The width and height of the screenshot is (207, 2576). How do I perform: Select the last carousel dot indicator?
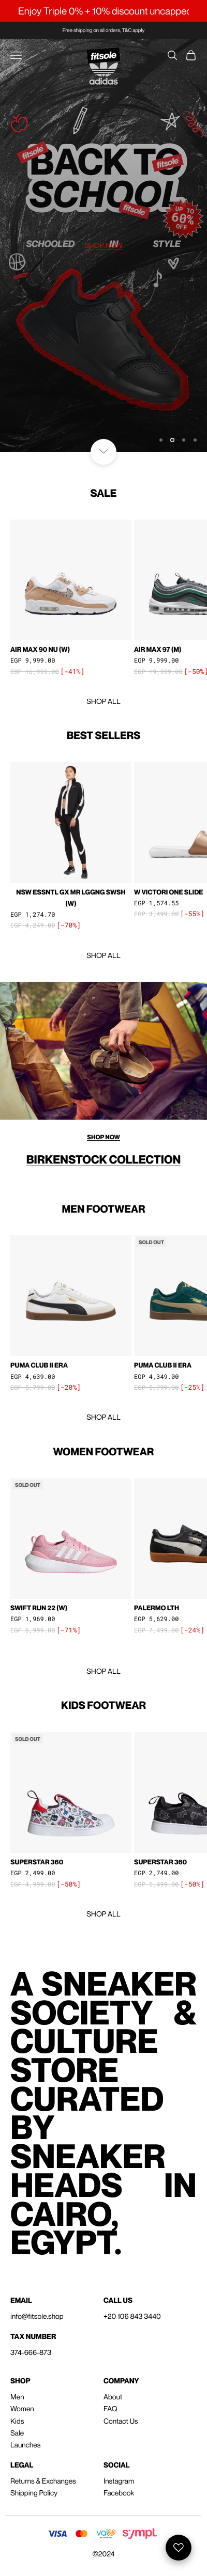pos(195,440)
